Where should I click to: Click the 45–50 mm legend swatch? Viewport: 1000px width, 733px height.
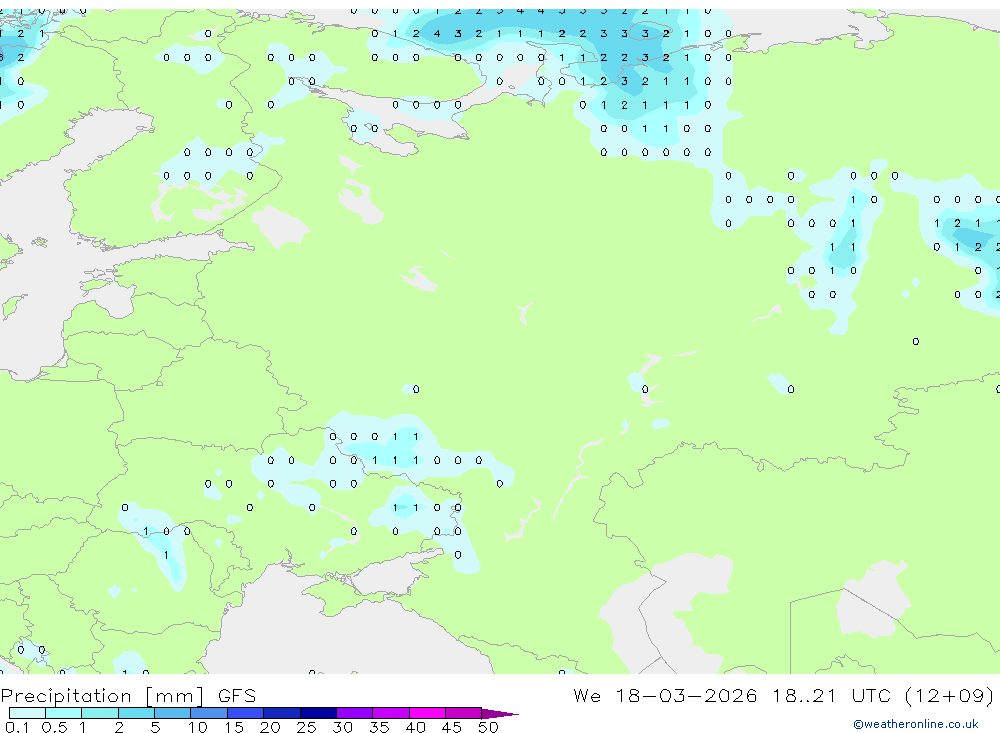pyautogui.click(x=464, y=713)
